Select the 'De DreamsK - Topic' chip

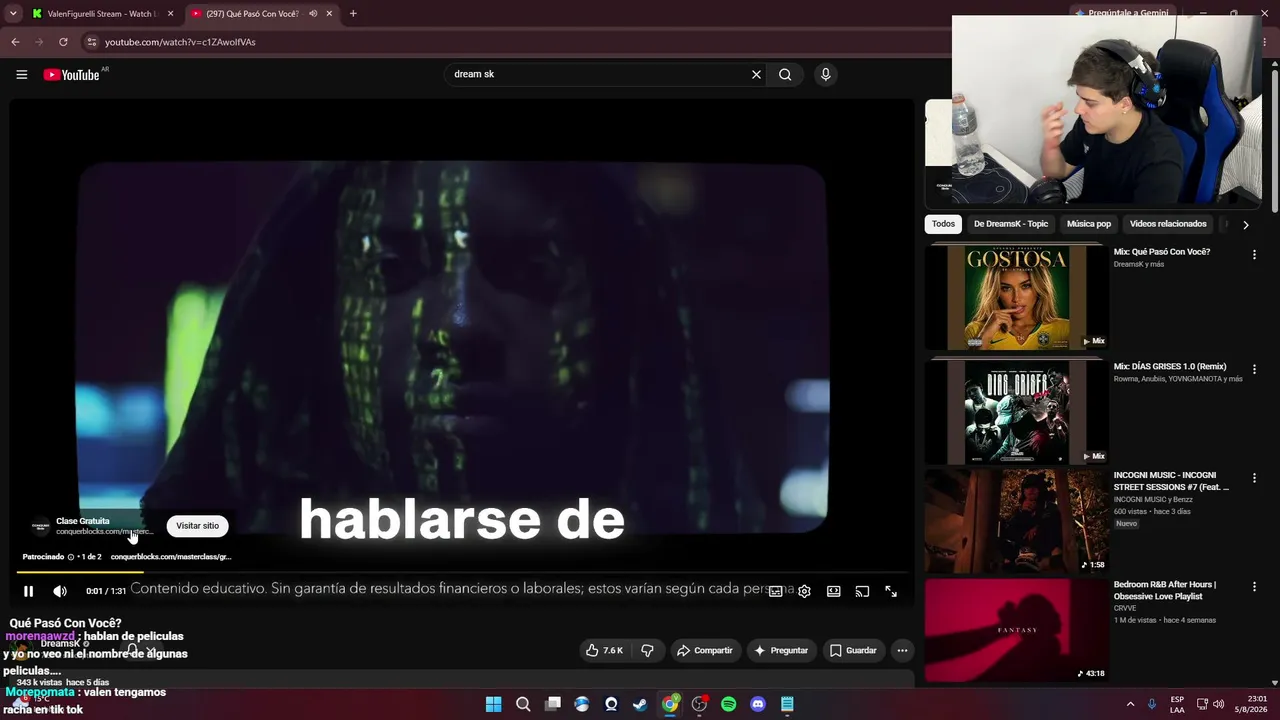pyautogui.click(x=1011, y=224)
